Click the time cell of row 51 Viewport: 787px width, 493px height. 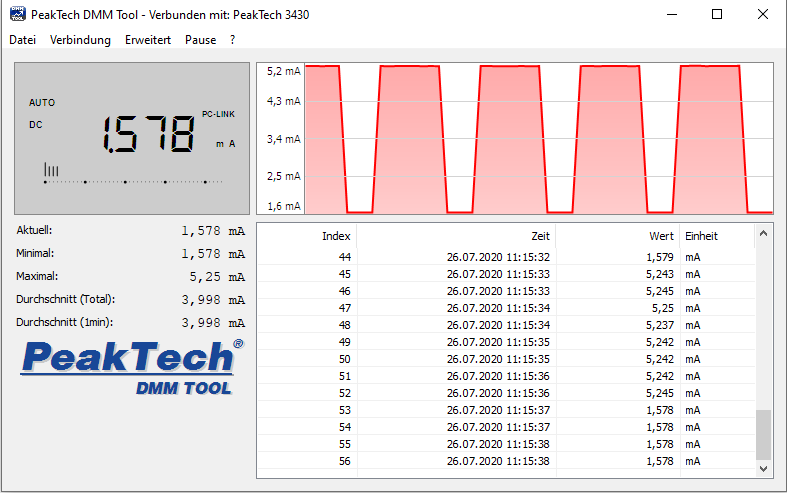tap(498, 377)
